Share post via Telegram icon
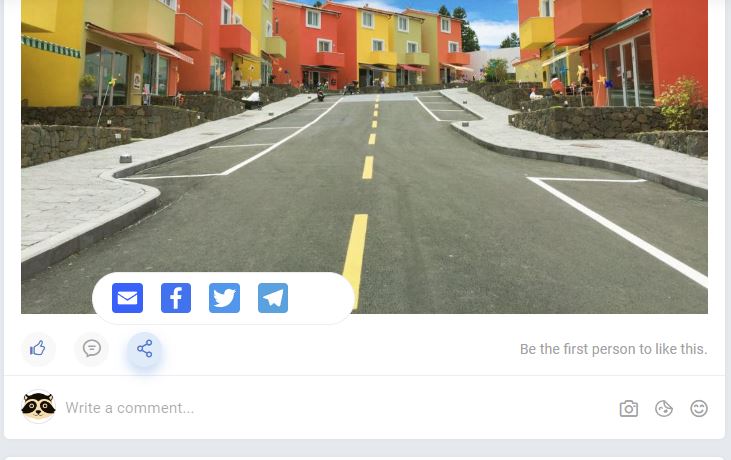The width and height of the screenshot is (731, 460). coord(273,298)
